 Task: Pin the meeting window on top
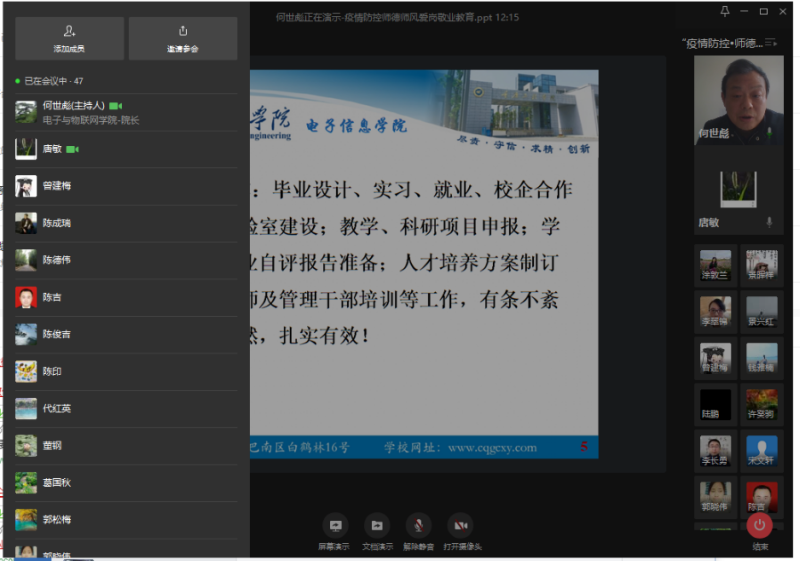click(725, 11)
